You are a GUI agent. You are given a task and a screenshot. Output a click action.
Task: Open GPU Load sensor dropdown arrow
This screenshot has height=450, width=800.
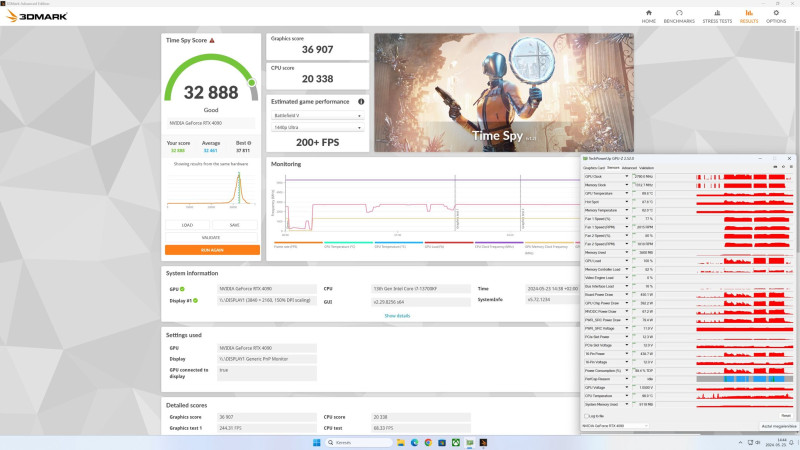coord(627,261)
